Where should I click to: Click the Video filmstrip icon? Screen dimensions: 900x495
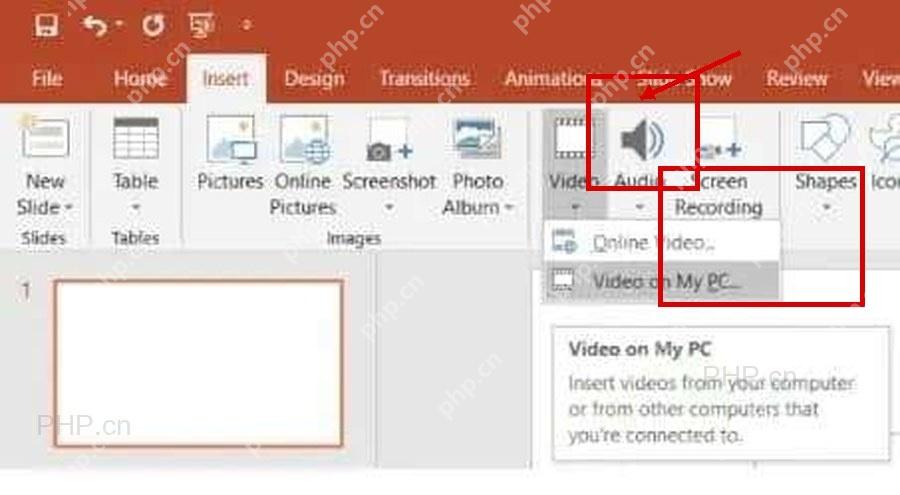point(574,138)
